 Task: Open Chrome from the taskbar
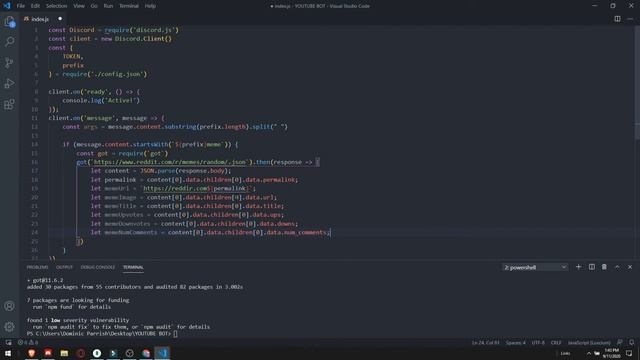(146, 353)
